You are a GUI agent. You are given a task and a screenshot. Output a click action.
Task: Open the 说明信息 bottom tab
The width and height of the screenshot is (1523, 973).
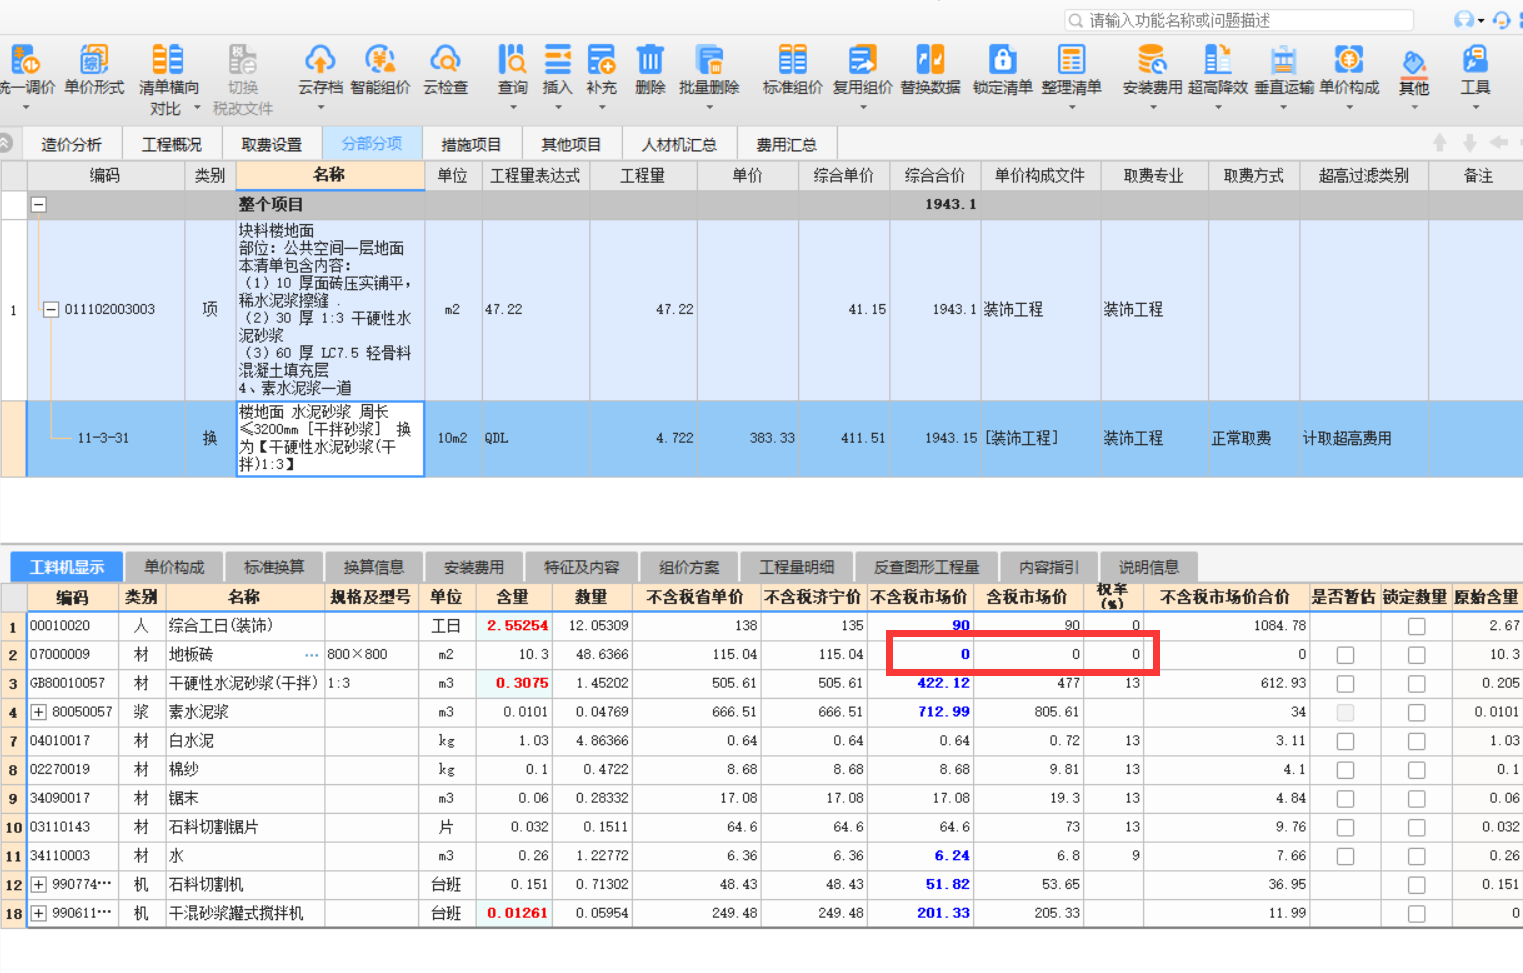(1148, 567)
